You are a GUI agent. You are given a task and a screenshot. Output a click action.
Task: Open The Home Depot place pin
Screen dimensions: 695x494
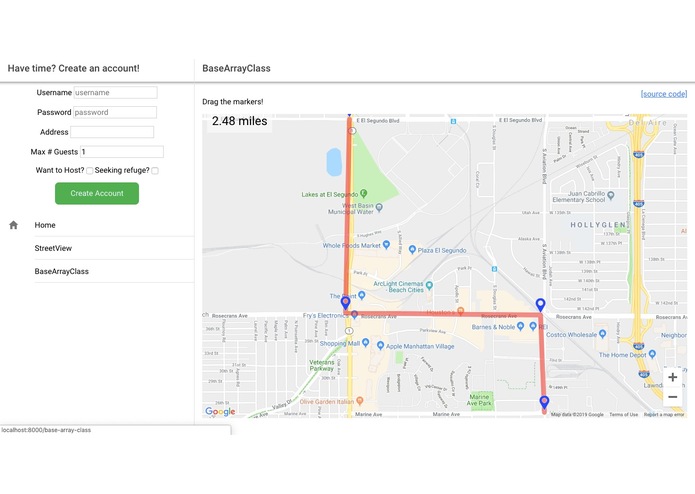tap(652, 354)
